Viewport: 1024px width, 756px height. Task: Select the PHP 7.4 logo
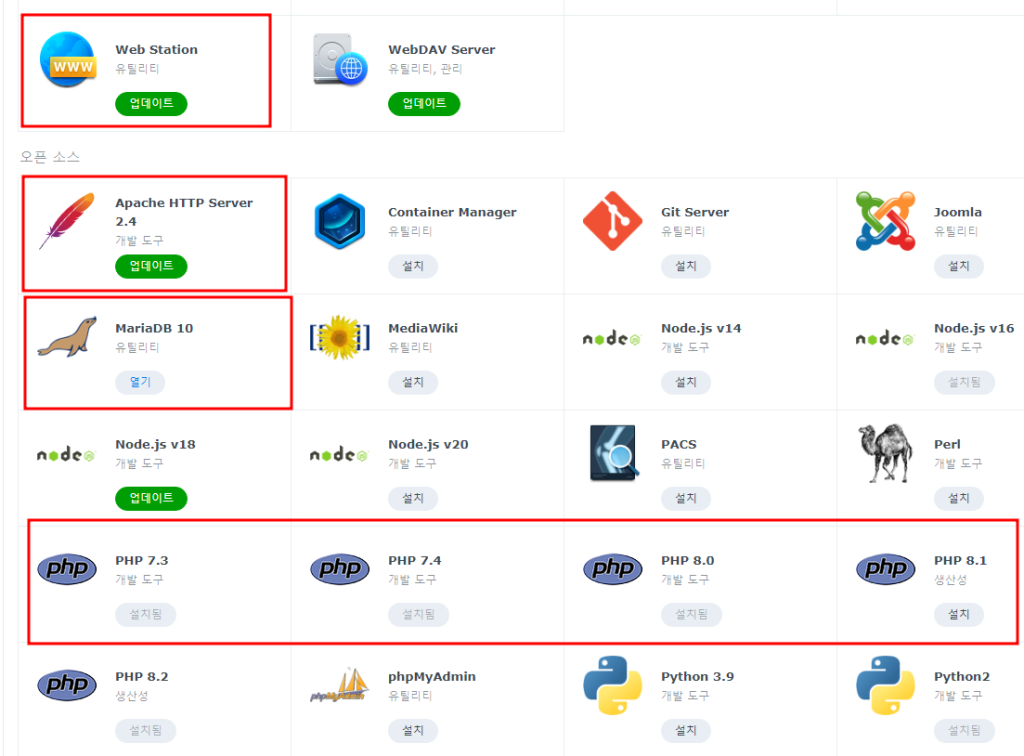[340, 569]
